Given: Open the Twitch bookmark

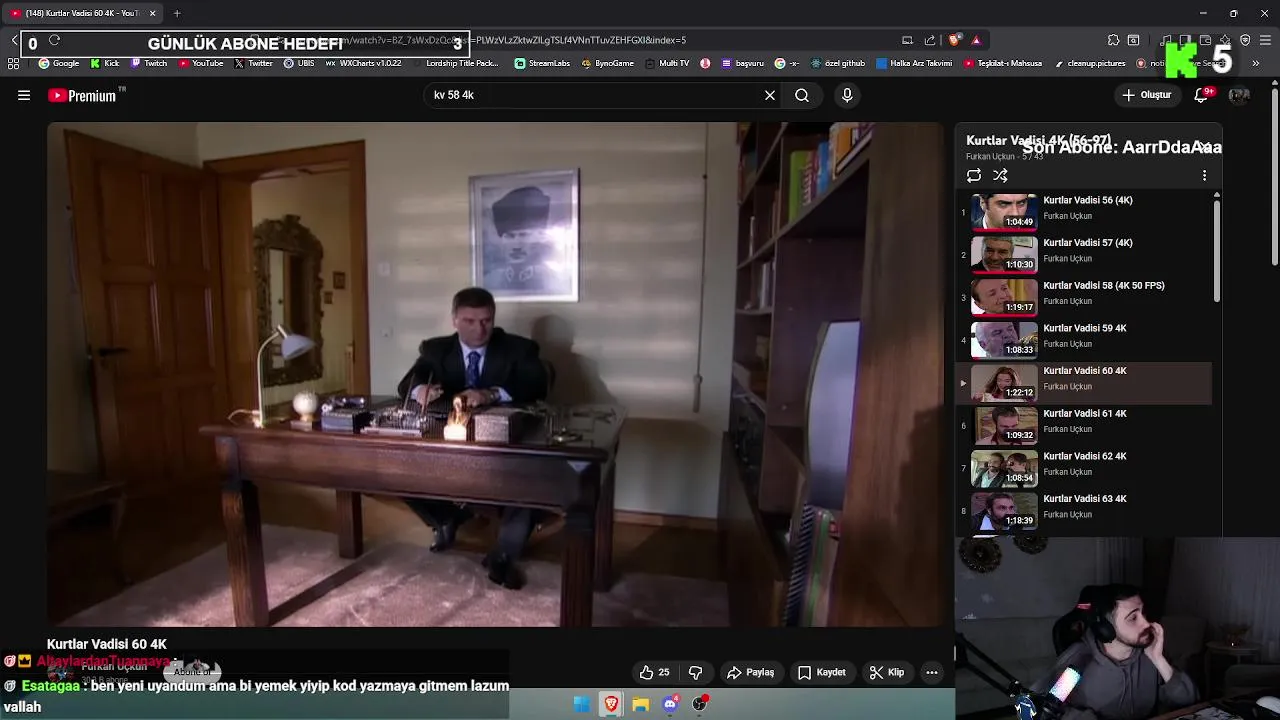Looking at the screenshot, I should pos(149,63).
